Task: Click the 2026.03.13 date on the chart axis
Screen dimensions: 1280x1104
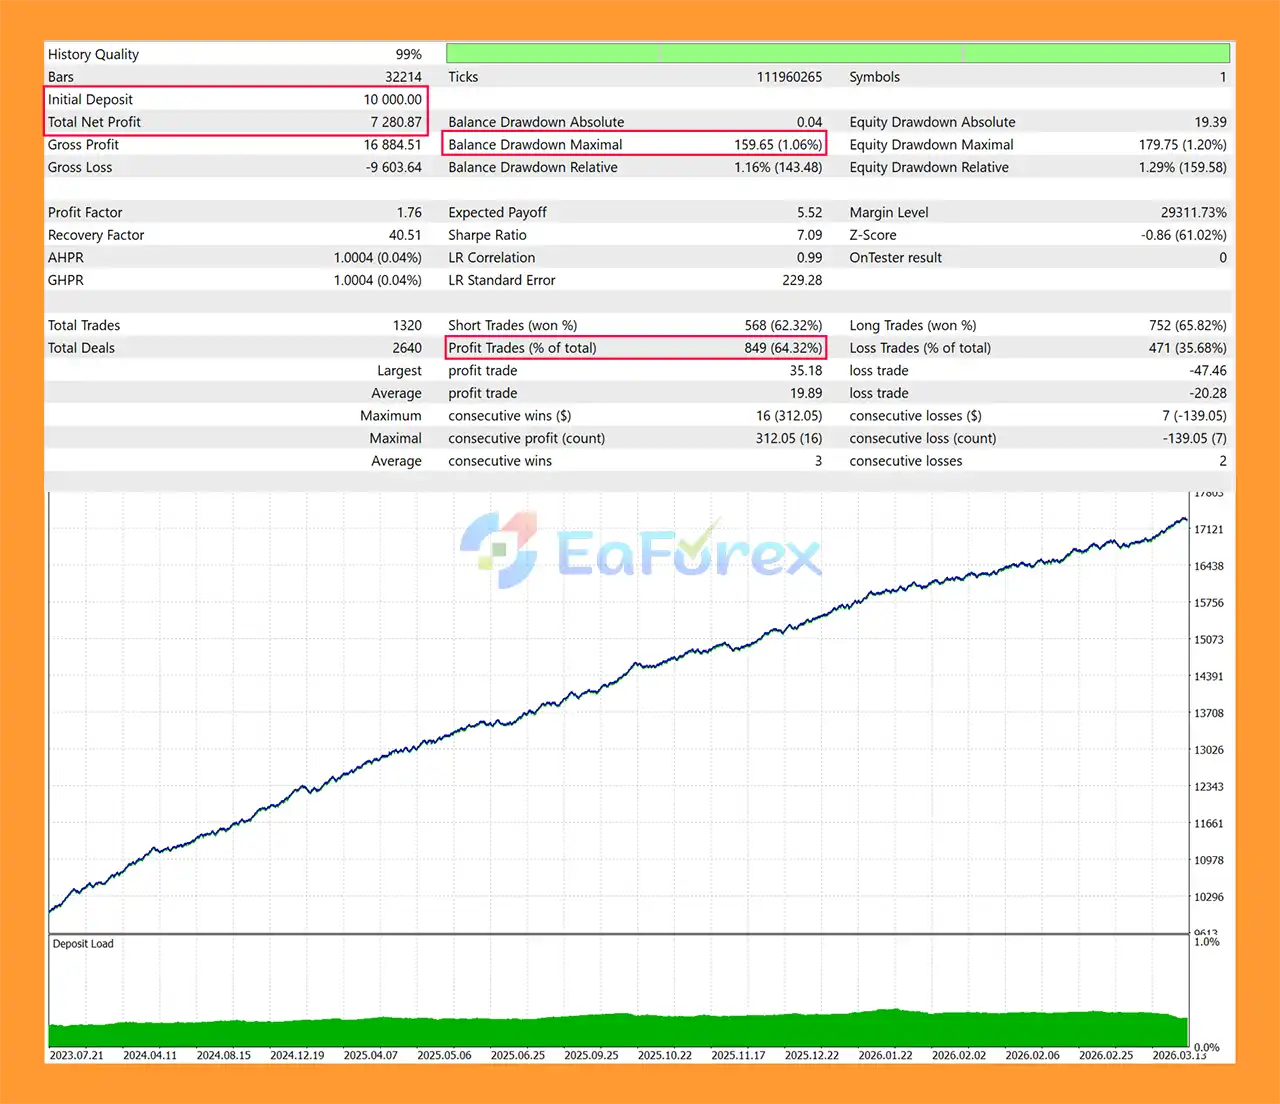Action: point(1179,1055)
